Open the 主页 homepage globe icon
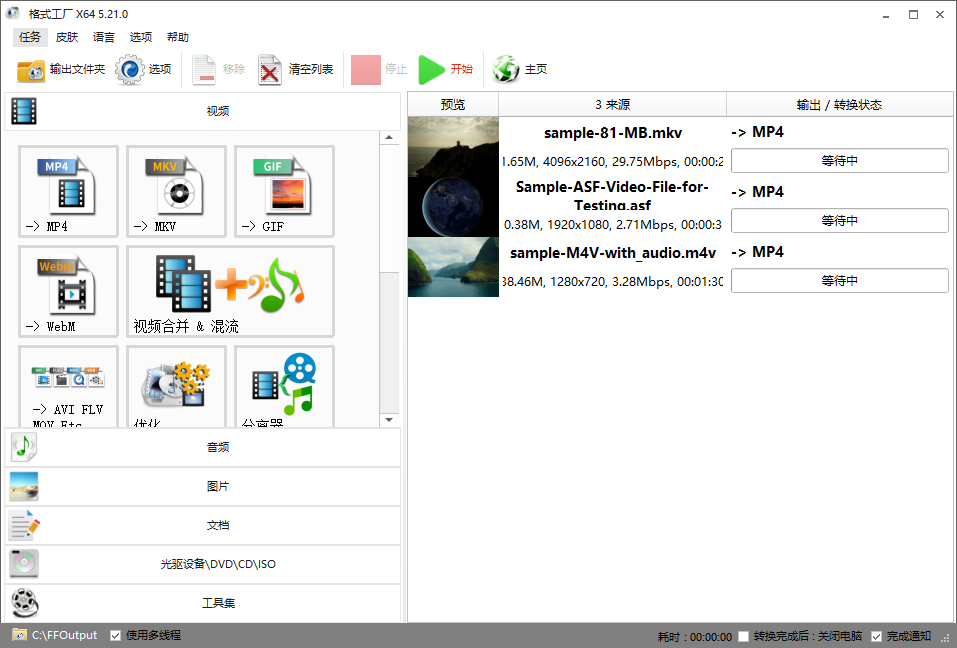The image size is (957, 648). pos(506,69)
